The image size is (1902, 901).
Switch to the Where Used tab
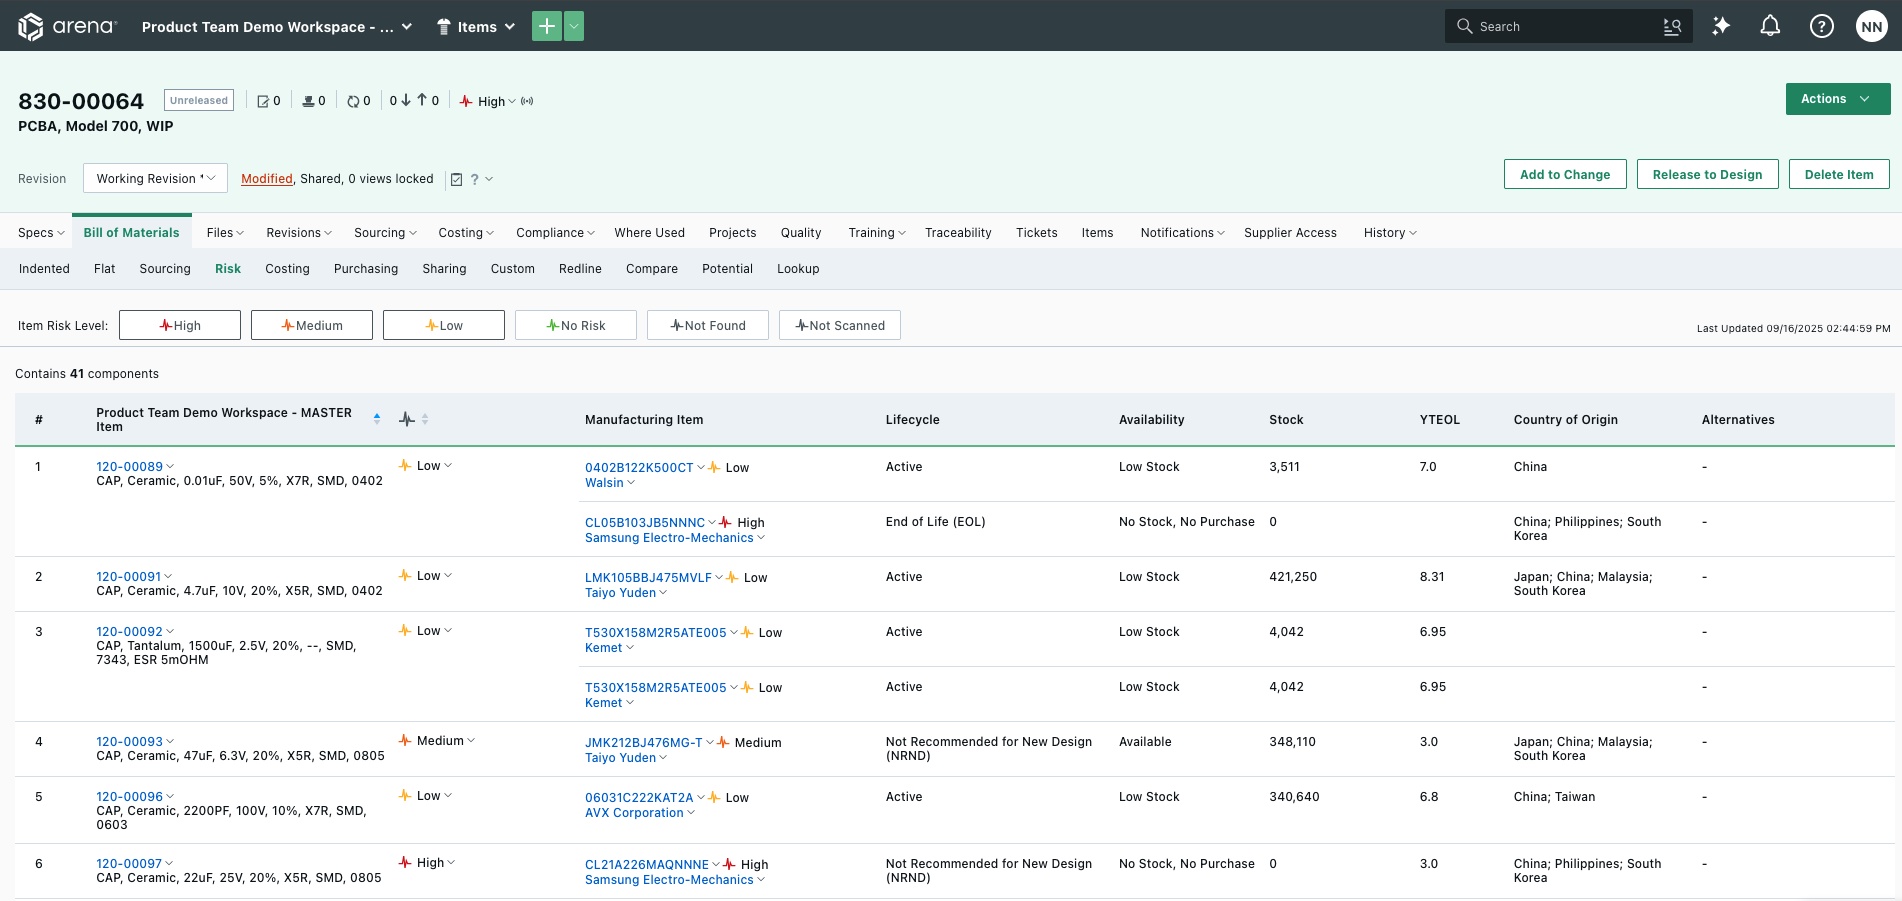click(x=649, y=232)
